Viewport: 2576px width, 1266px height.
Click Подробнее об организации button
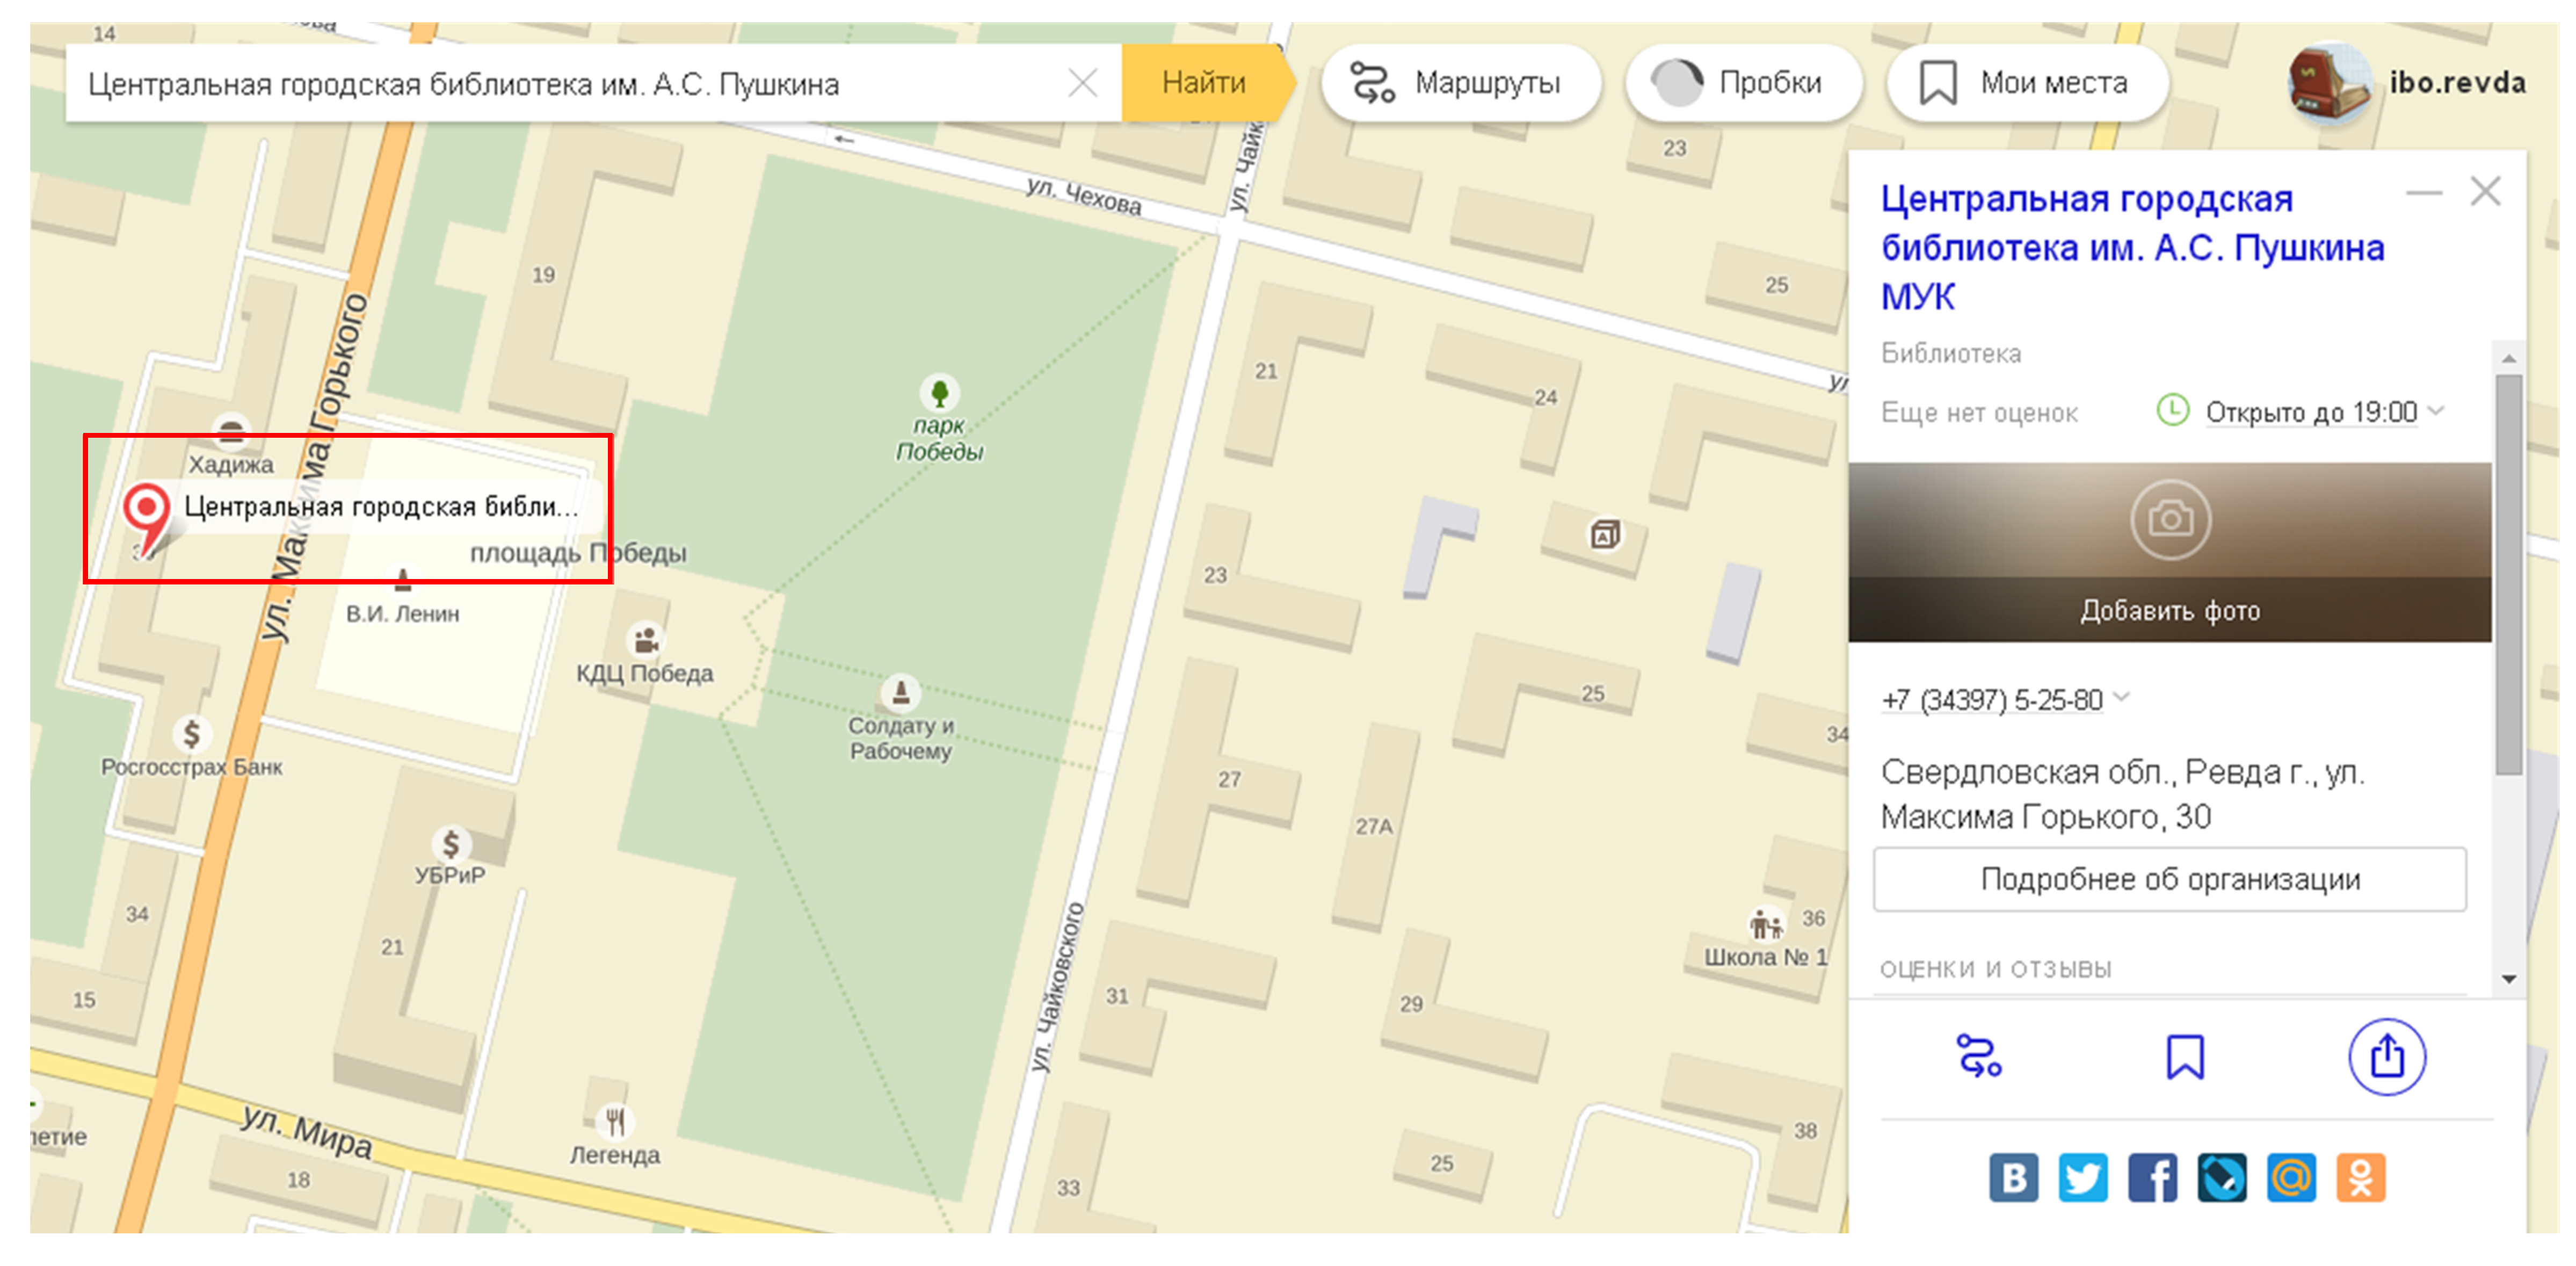point(2169,879)
